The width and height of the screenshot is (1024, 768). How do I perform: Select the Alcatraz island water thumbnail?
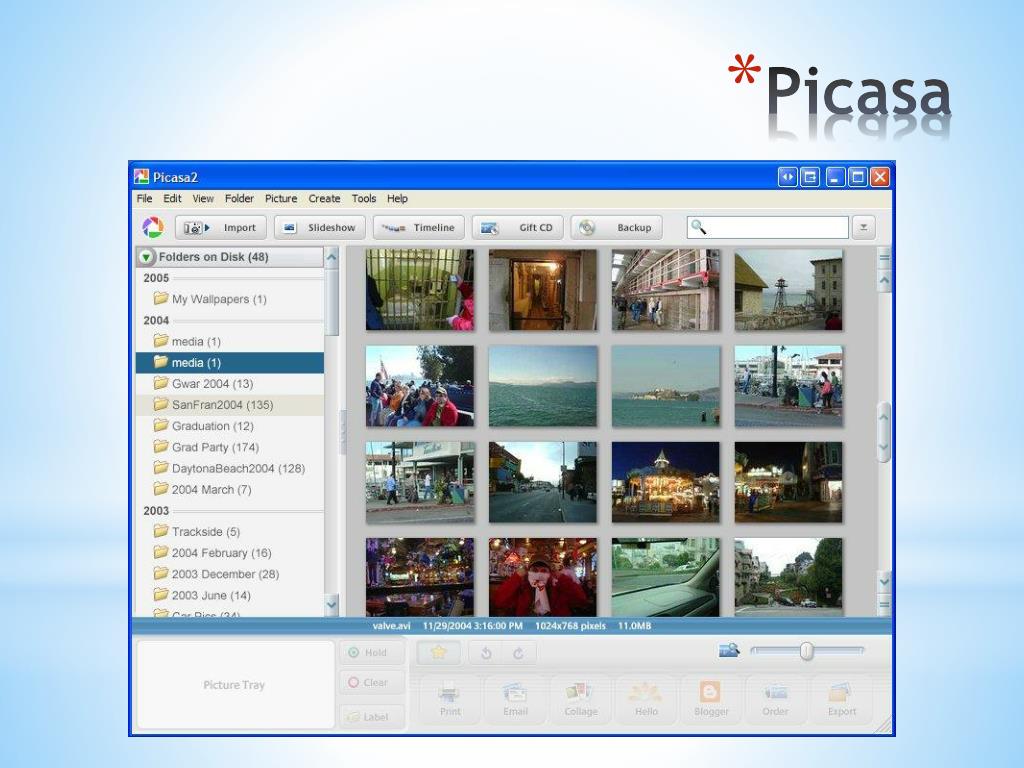tap(665, 386)
